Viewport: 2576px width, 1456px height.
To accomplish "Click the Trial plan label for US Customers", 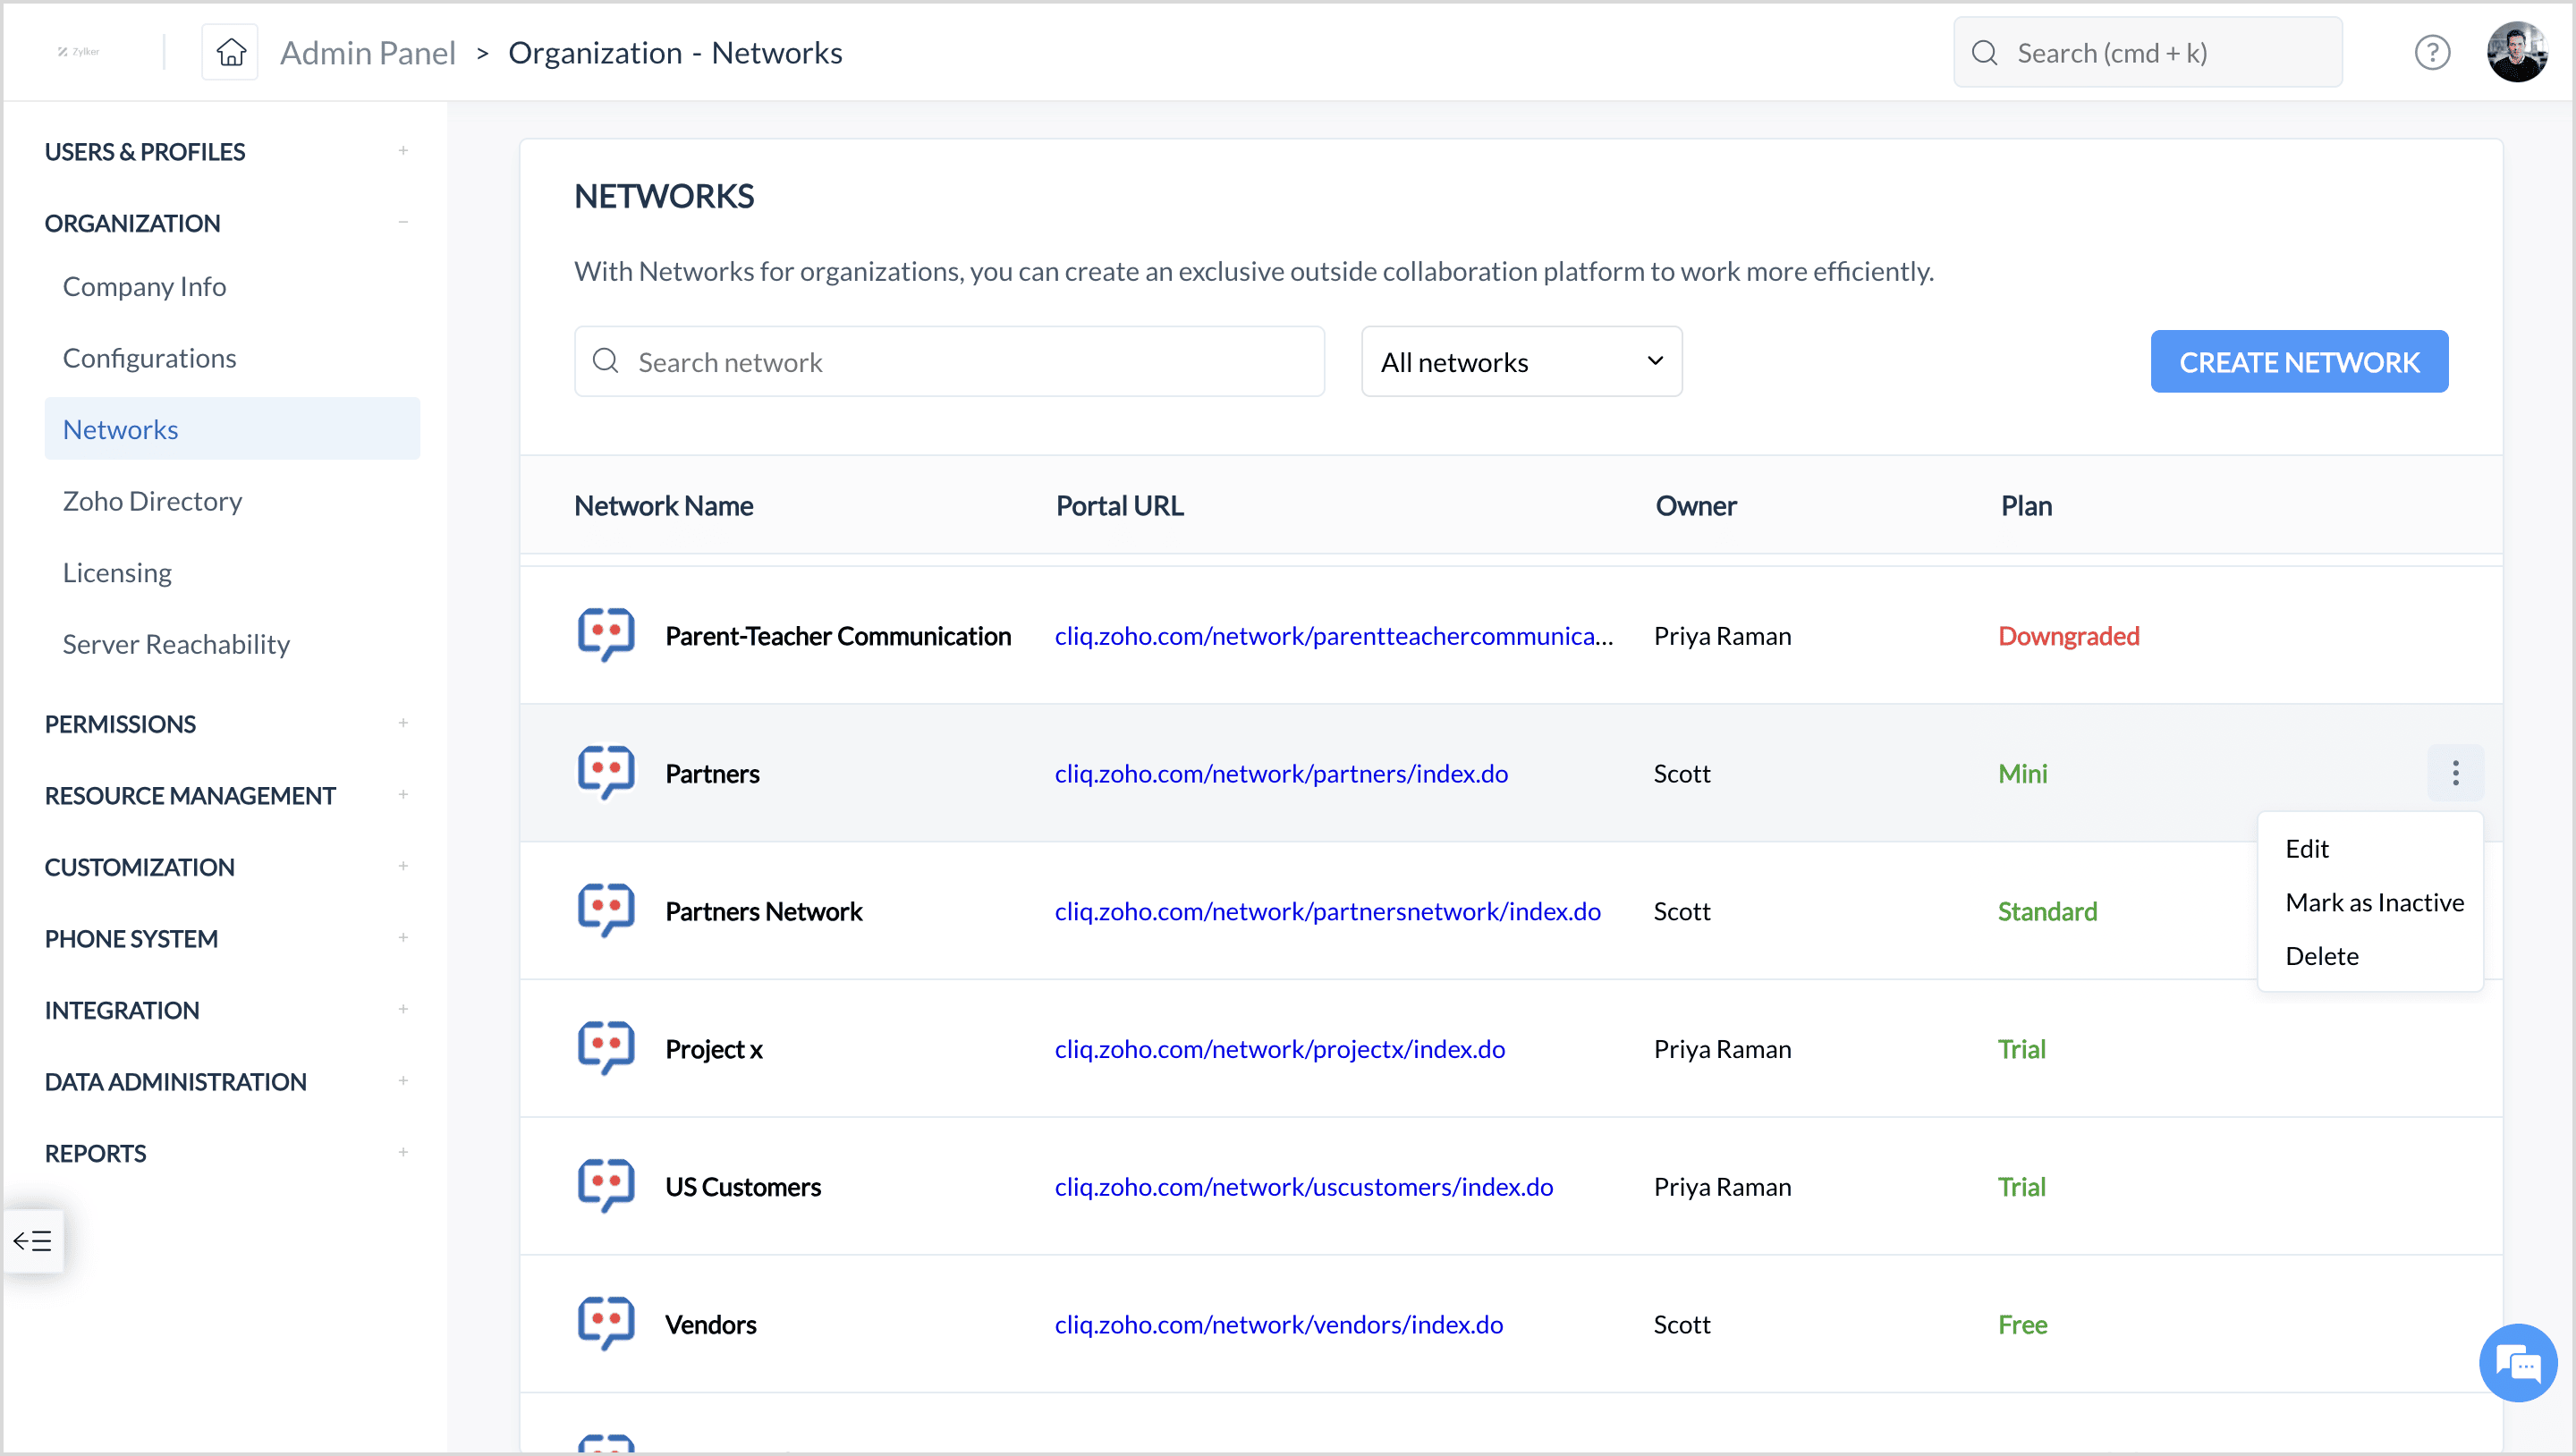I will point(2021,1187).
